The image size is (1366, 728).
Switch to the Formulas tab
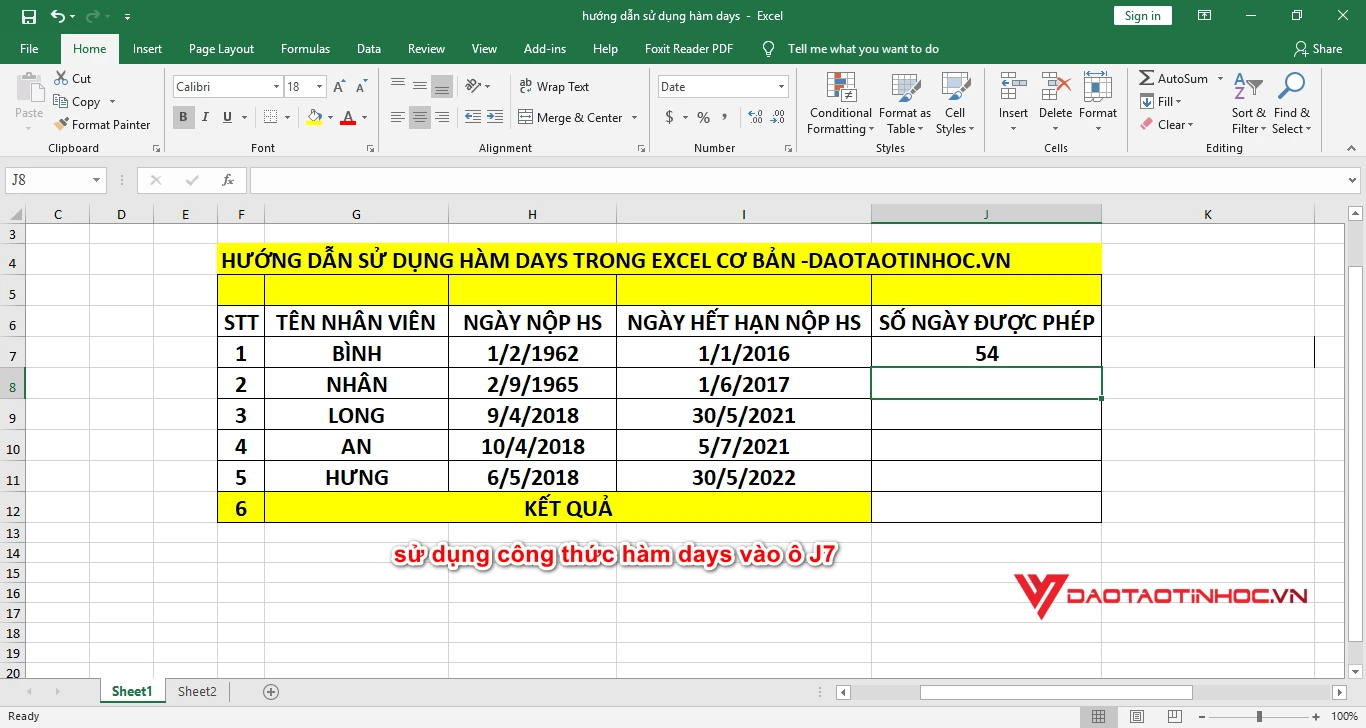point(305,49)
